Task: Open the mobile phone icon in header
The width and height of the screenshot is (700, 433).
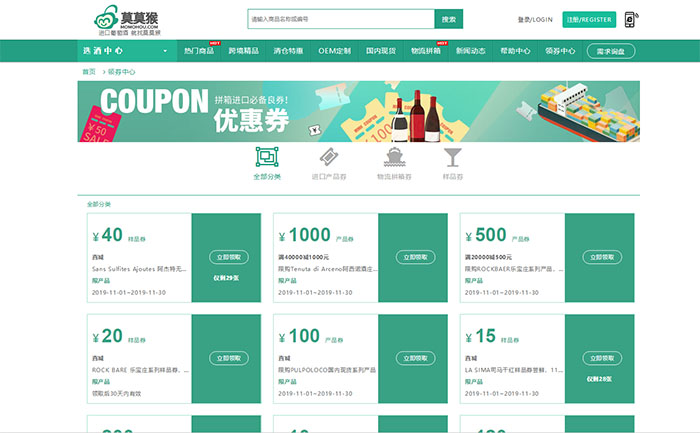Action: coord(631,19)
